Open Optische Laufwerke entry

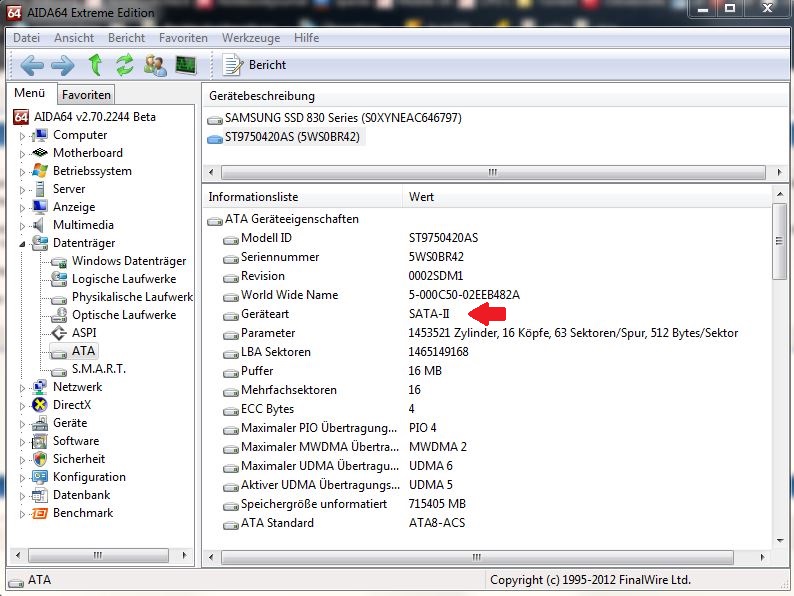[124, 315]
